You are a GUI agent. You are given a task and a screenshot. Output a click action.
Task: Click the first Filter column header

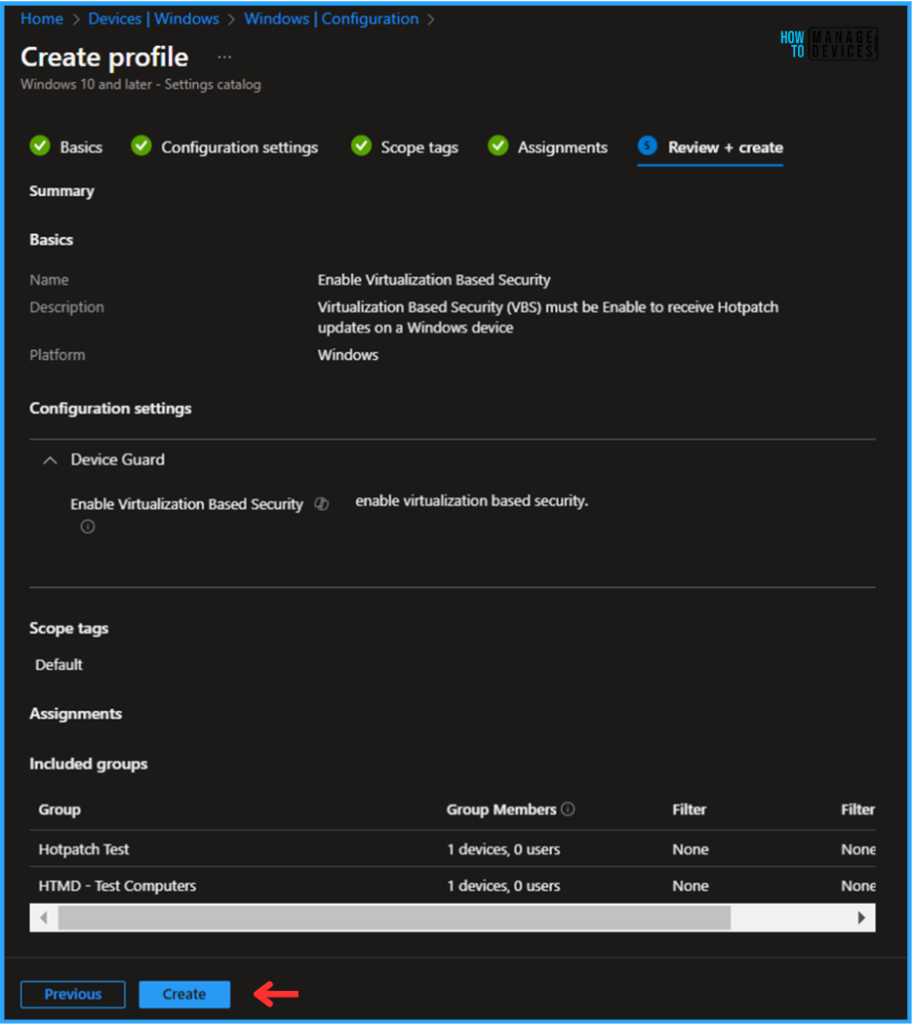(689, 809)
